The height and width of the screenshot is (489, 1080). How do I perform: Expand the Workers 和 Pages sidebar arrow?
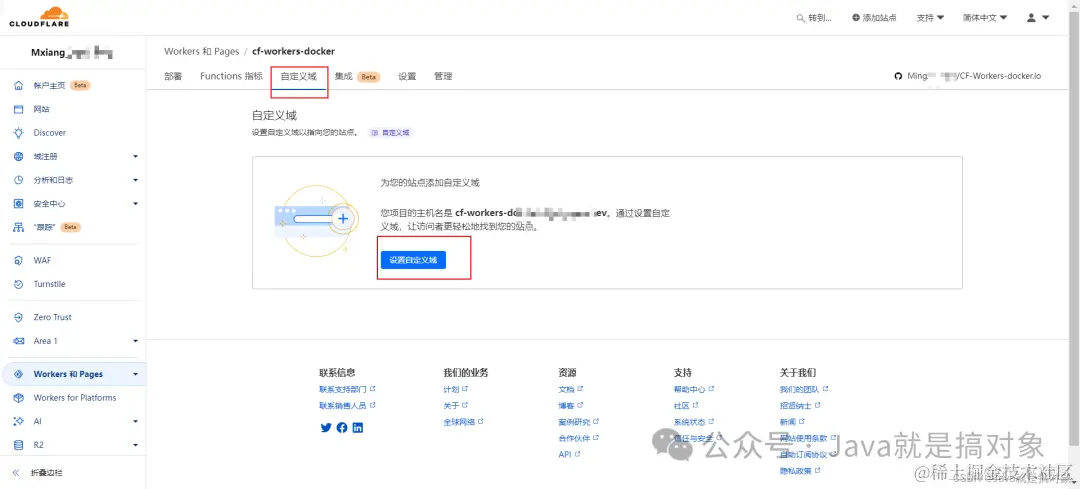(135, 374)
